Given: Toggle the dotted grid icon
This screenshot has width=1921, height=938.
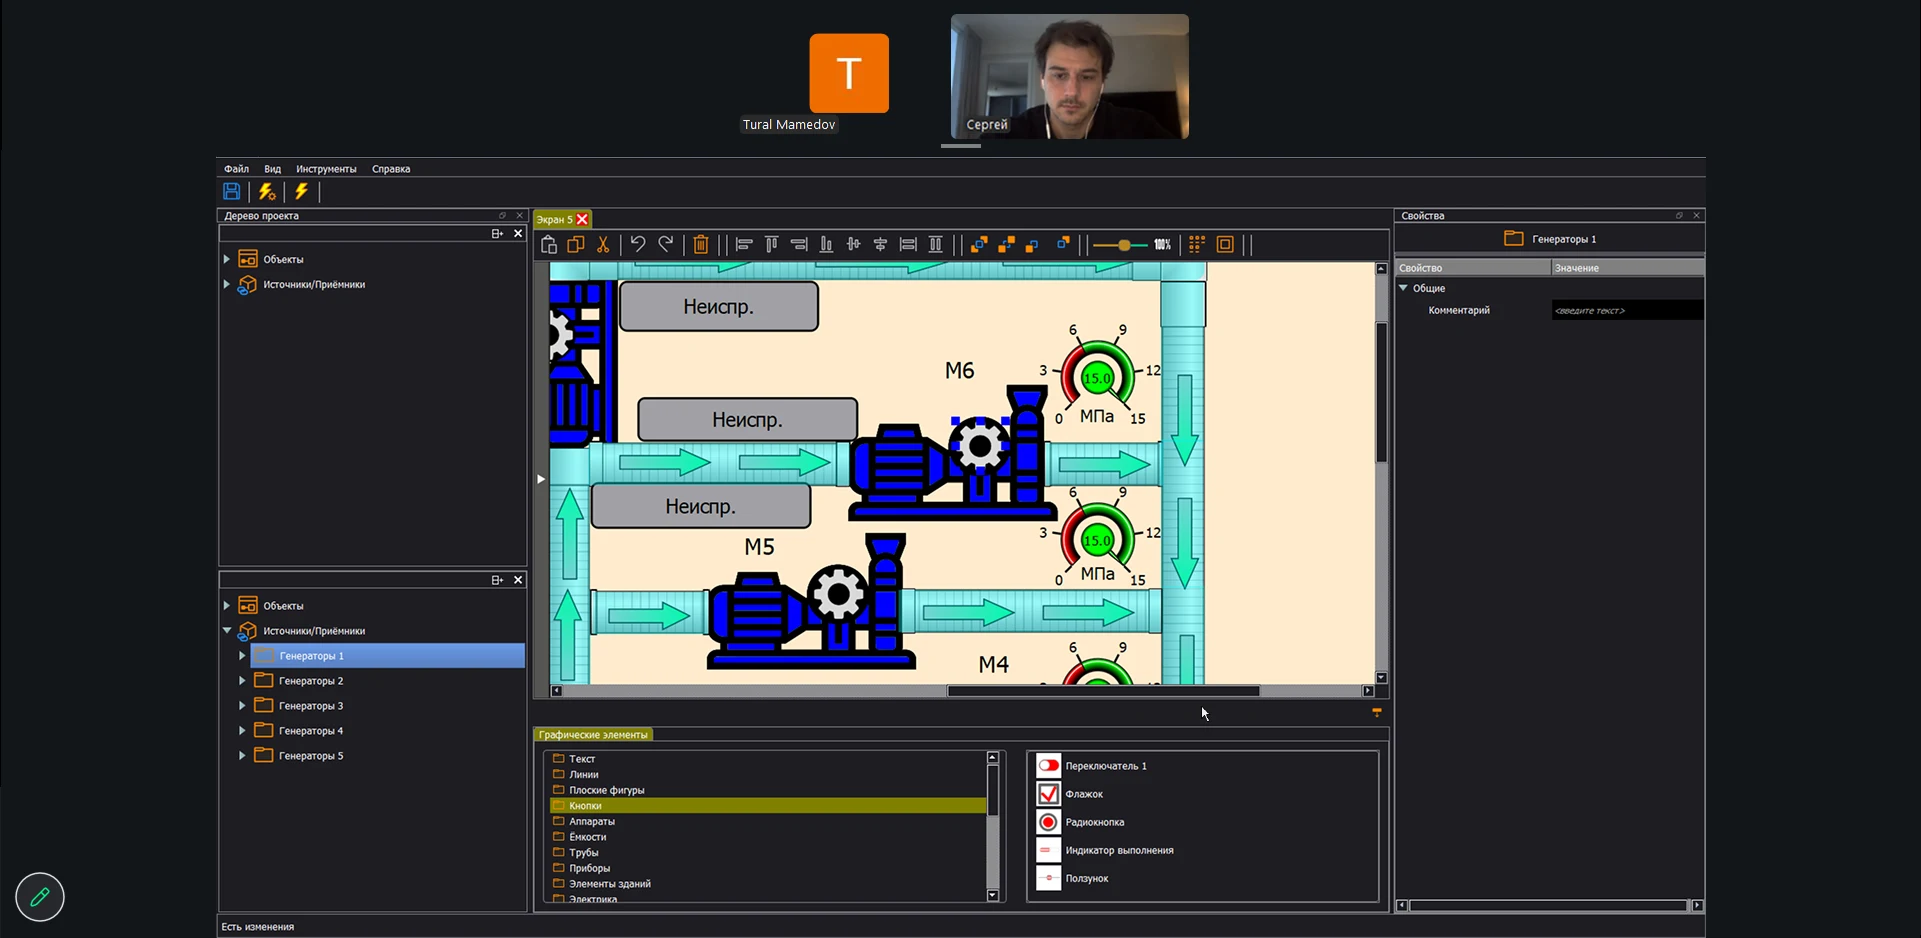Looking at the screenshot, I should pos(1197,244).
